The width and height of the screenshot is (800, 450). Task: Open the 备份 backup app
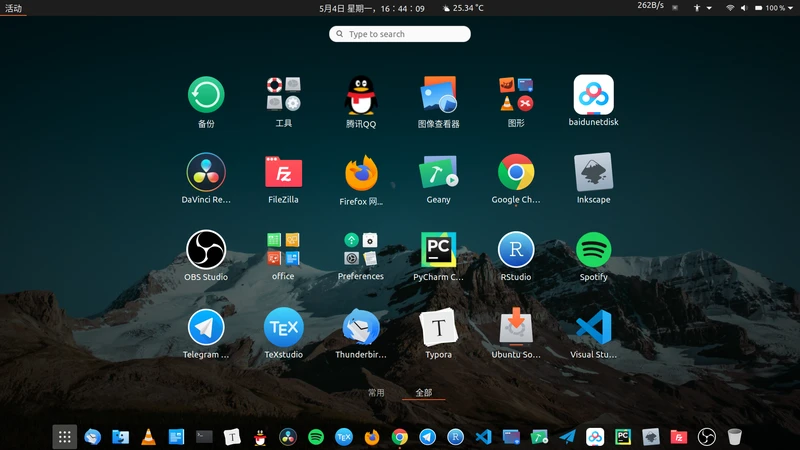point(206,95)
